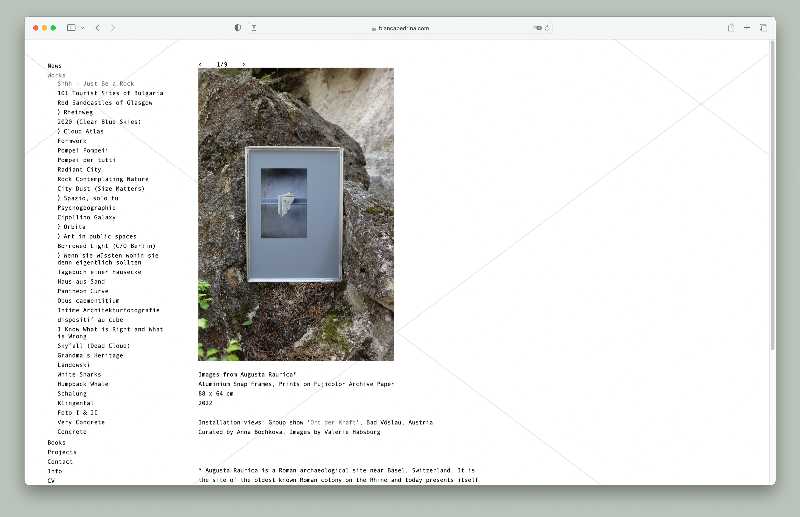This screenshot has height=517, width=800.
Task: Show the tab overview icon
Action: coord(764,28)
